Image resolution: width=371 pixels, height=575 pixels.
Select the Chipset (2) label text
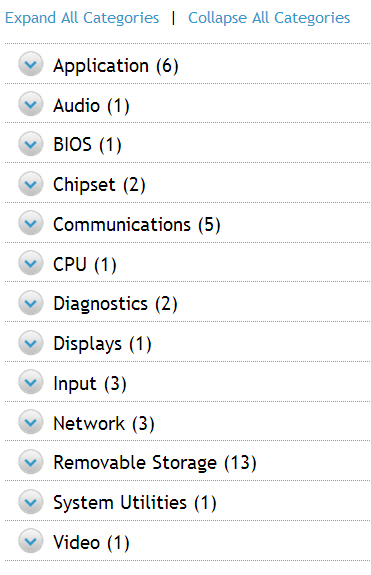[x=99, y=185]
